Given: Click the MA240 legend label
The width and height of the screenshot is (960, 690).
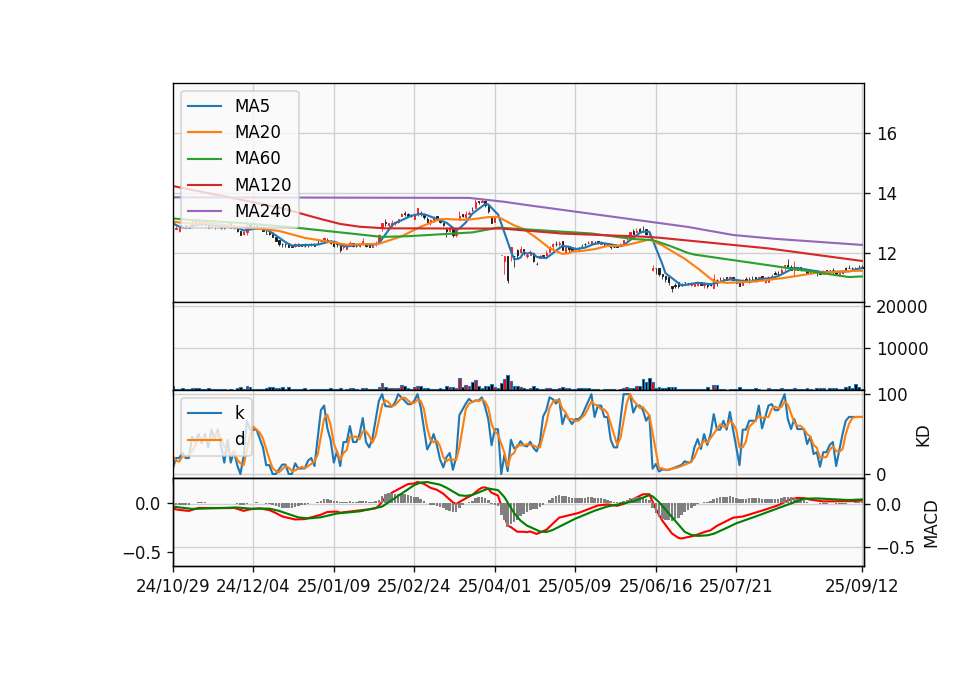Looking at the screenshot, I should (263, 211).
